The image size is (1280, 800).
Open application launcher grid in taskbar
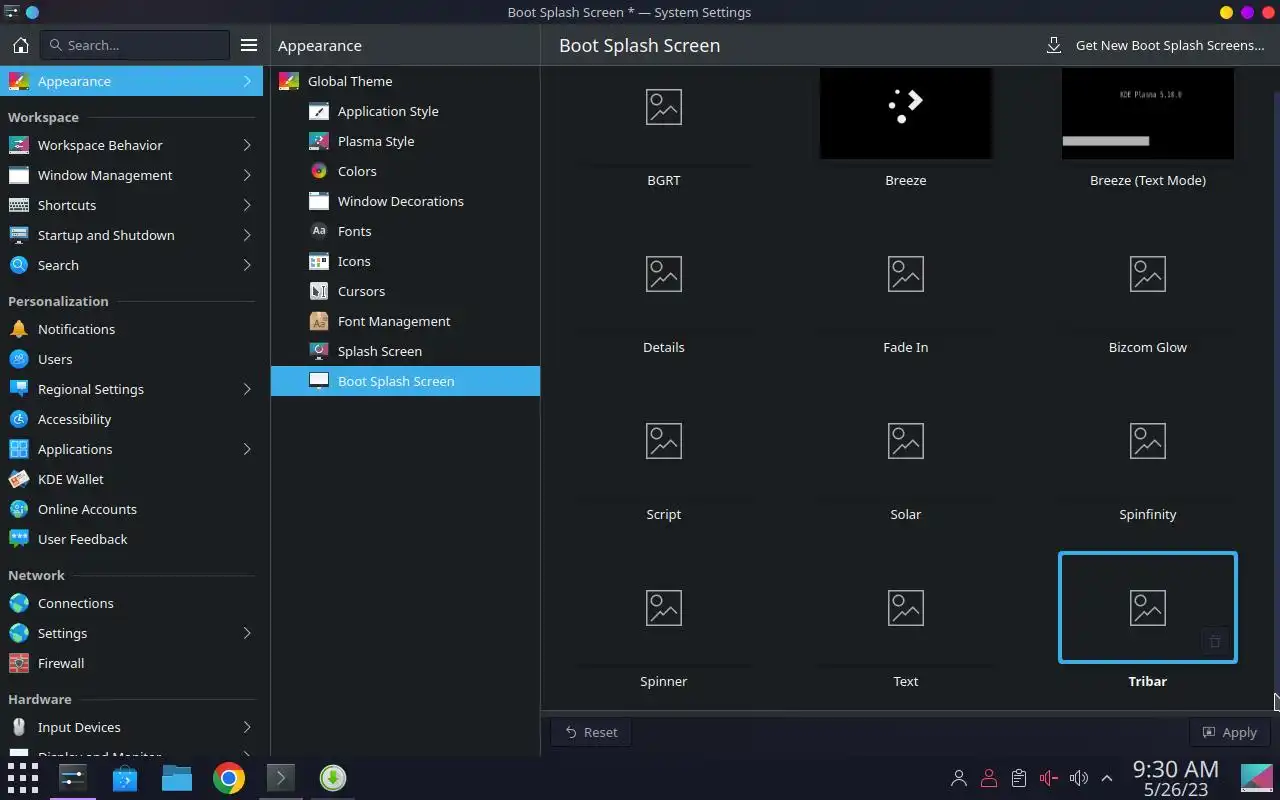[x=22, y=778]
